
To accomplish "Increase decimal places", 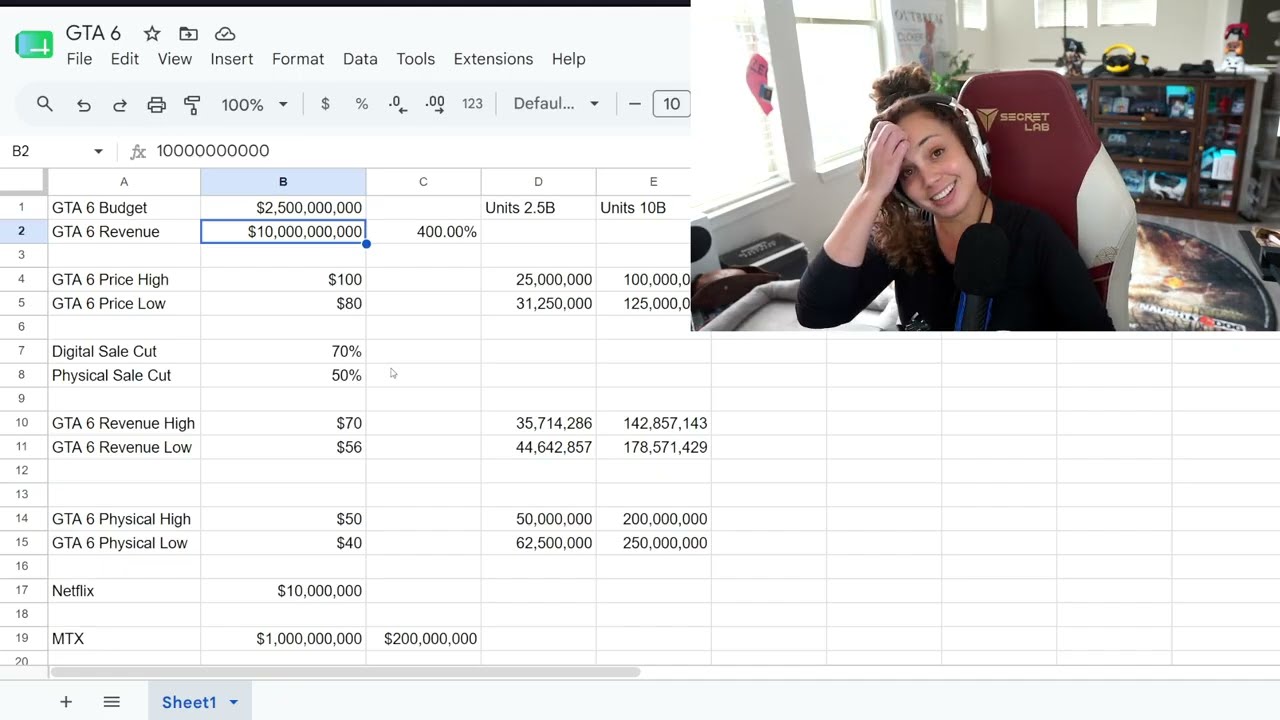I will point(435,104).
